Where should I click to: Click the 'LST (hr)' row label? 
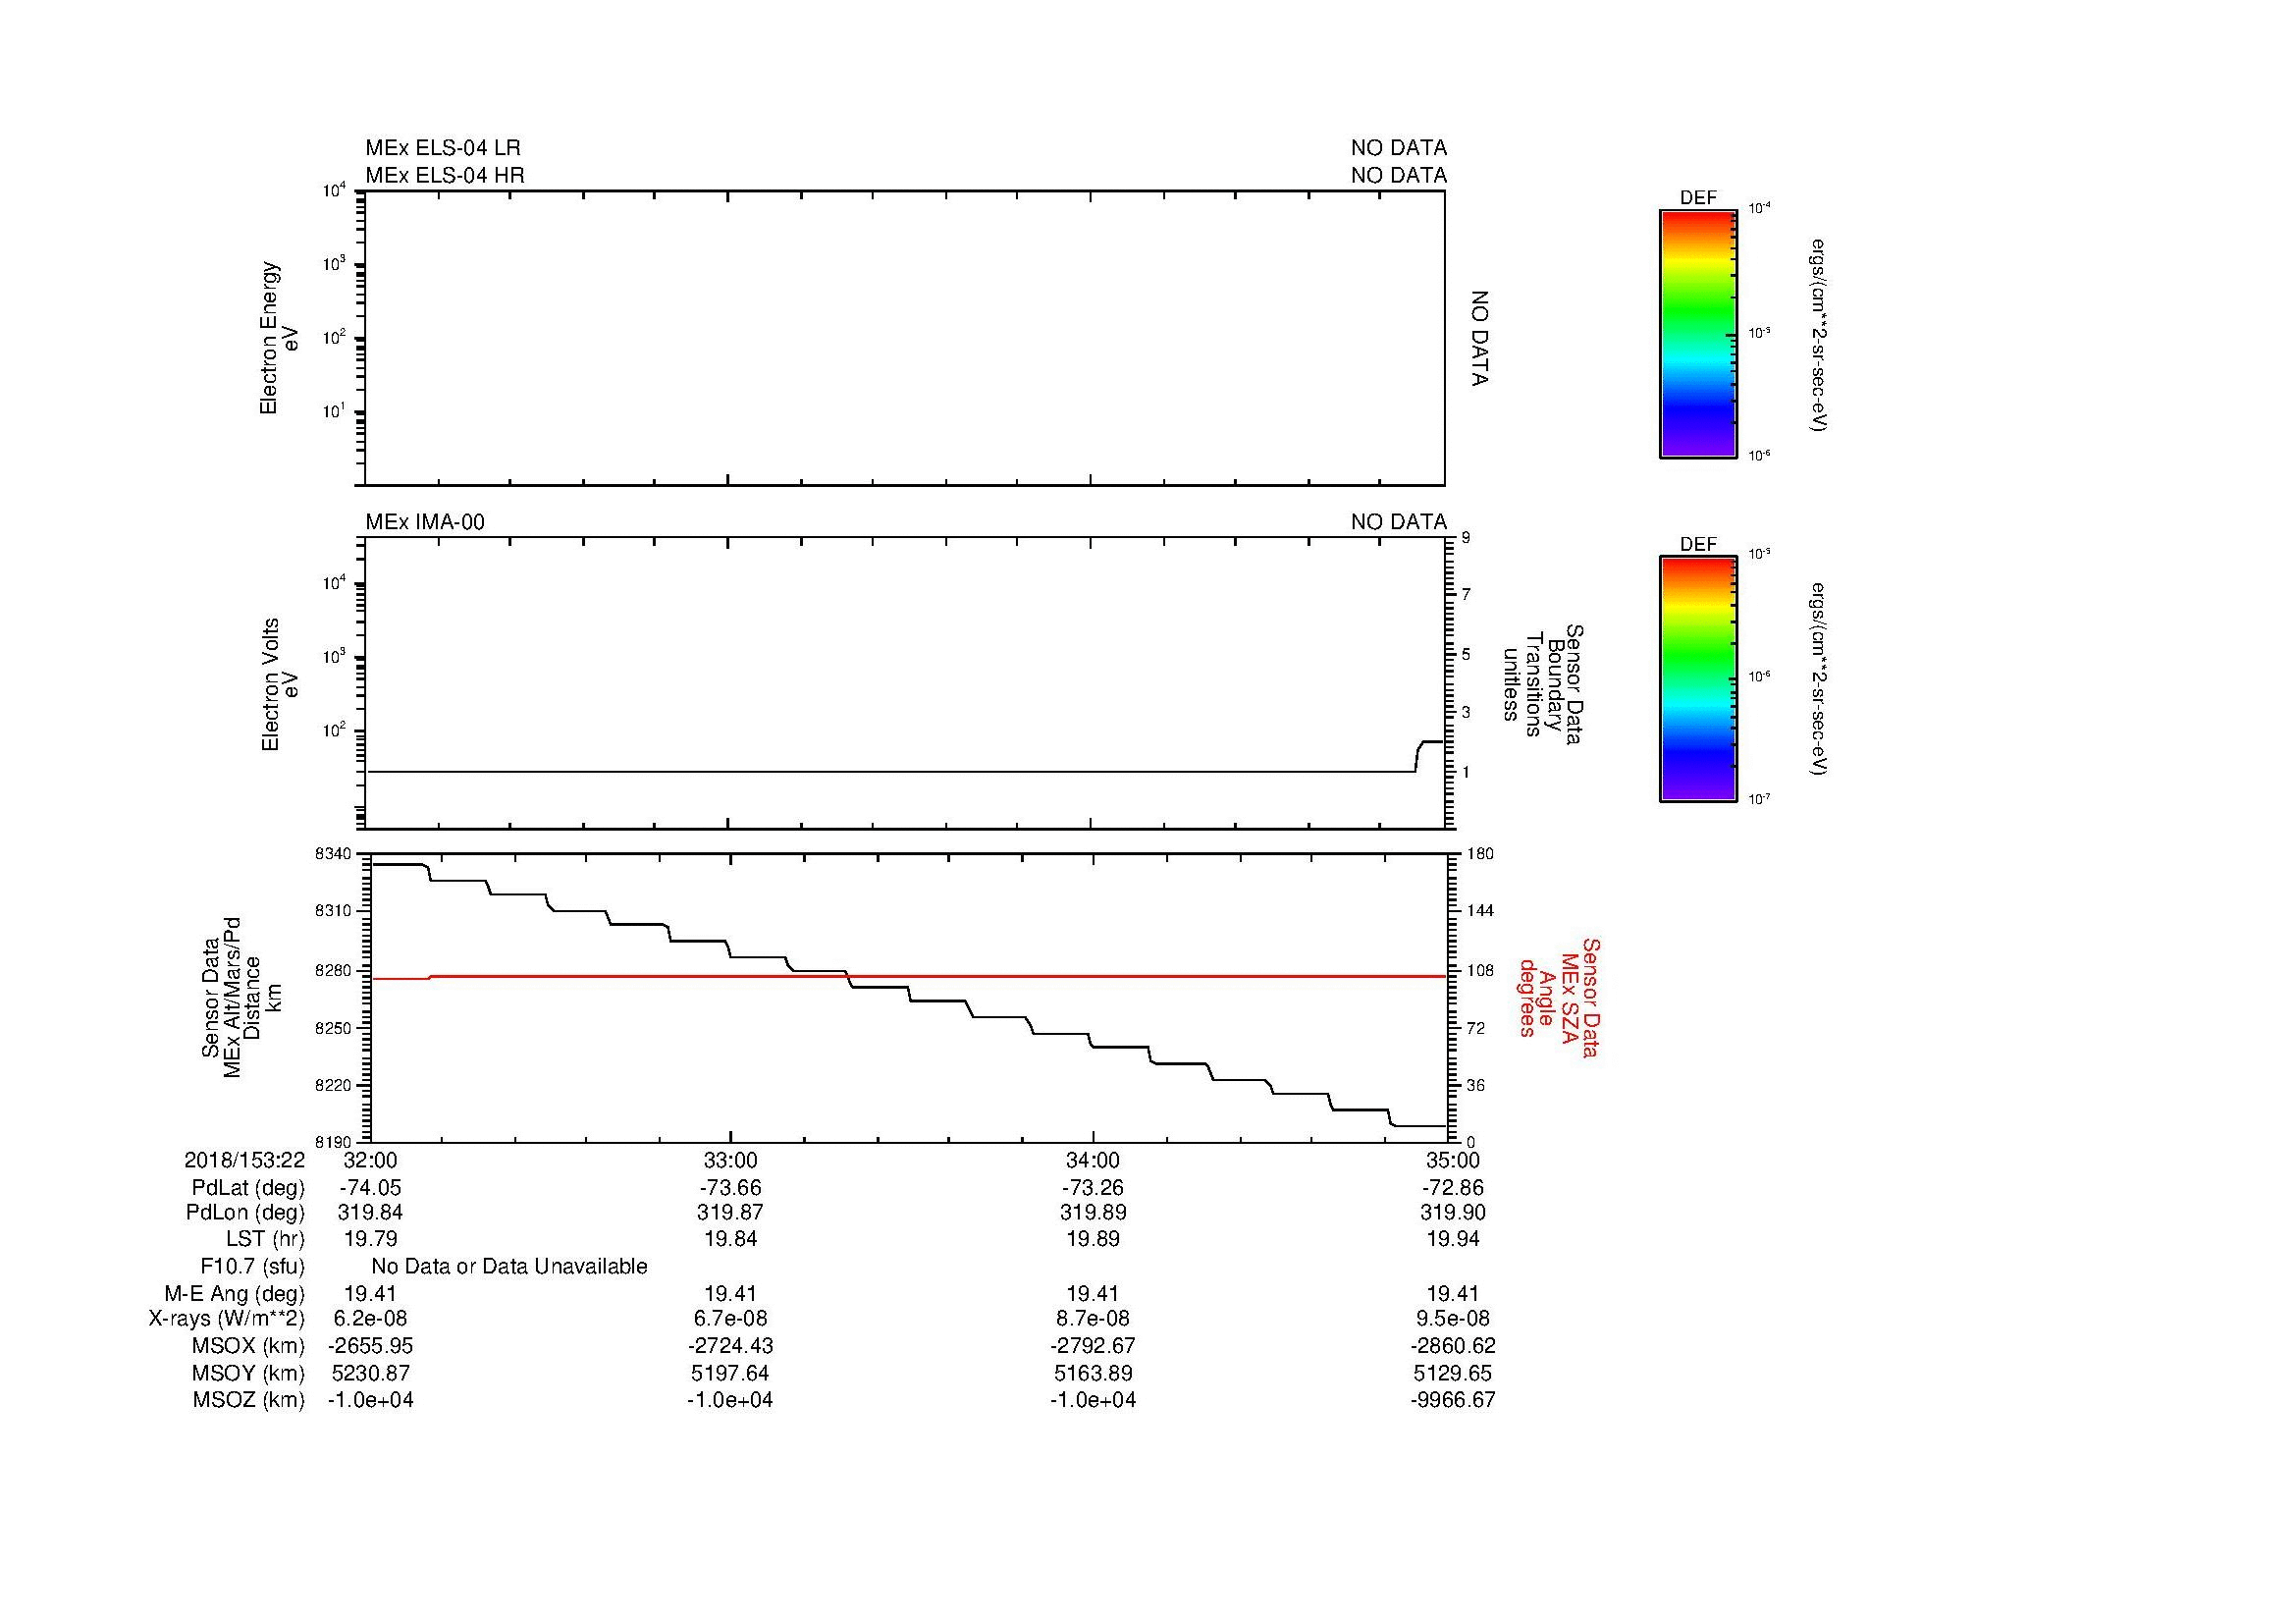pyautogui.click(x=265, y=1239)
